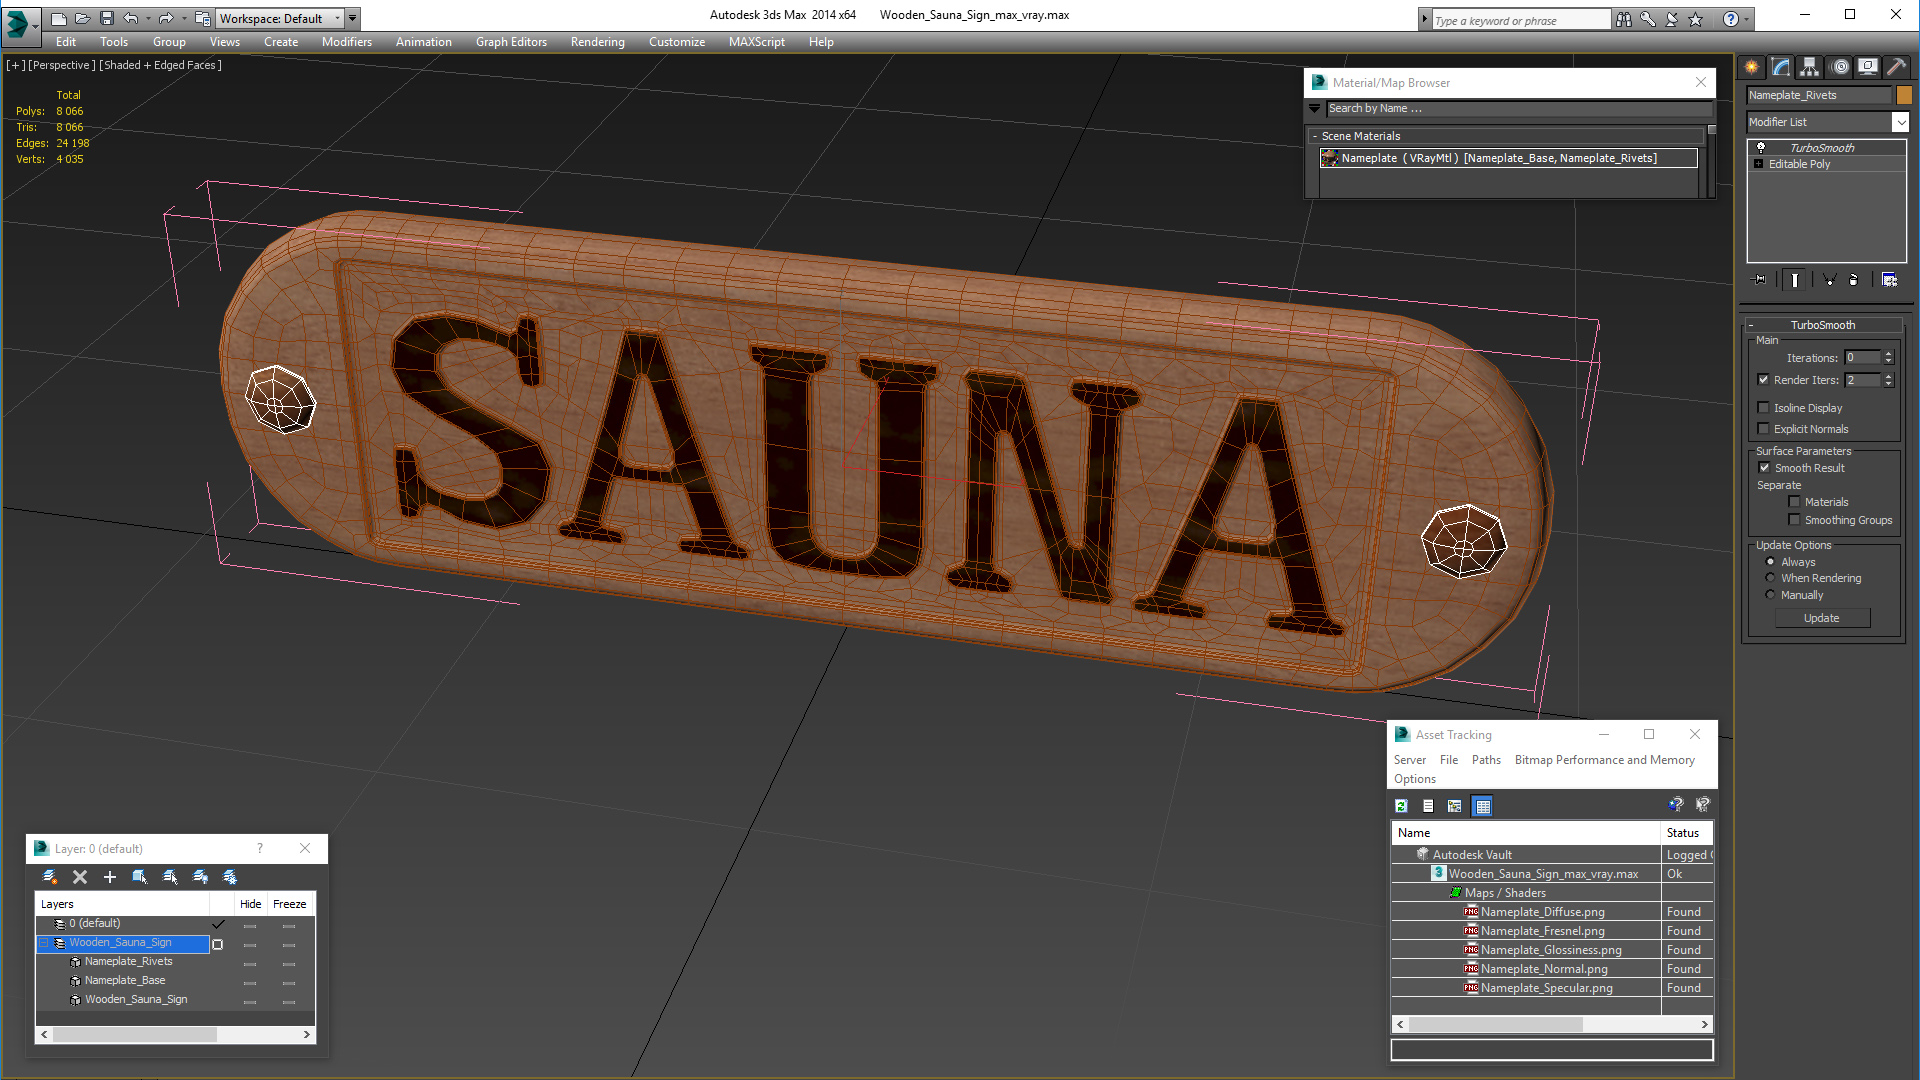Image resolution: width=1920 pixels, height=1080 pixels.
Task: Click Configure Modifier Sets icon
Action: [x=1889, y=280]
